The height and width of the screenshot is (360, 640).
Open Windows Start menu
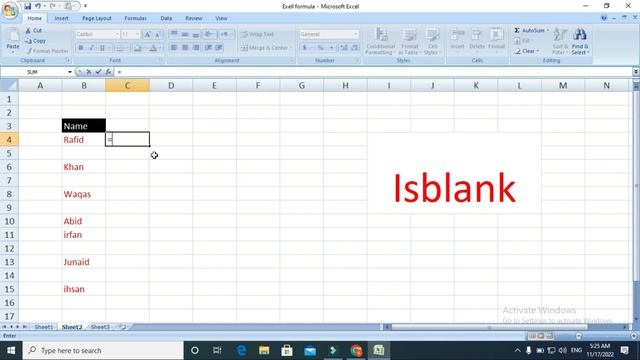(x=11, y=350)
